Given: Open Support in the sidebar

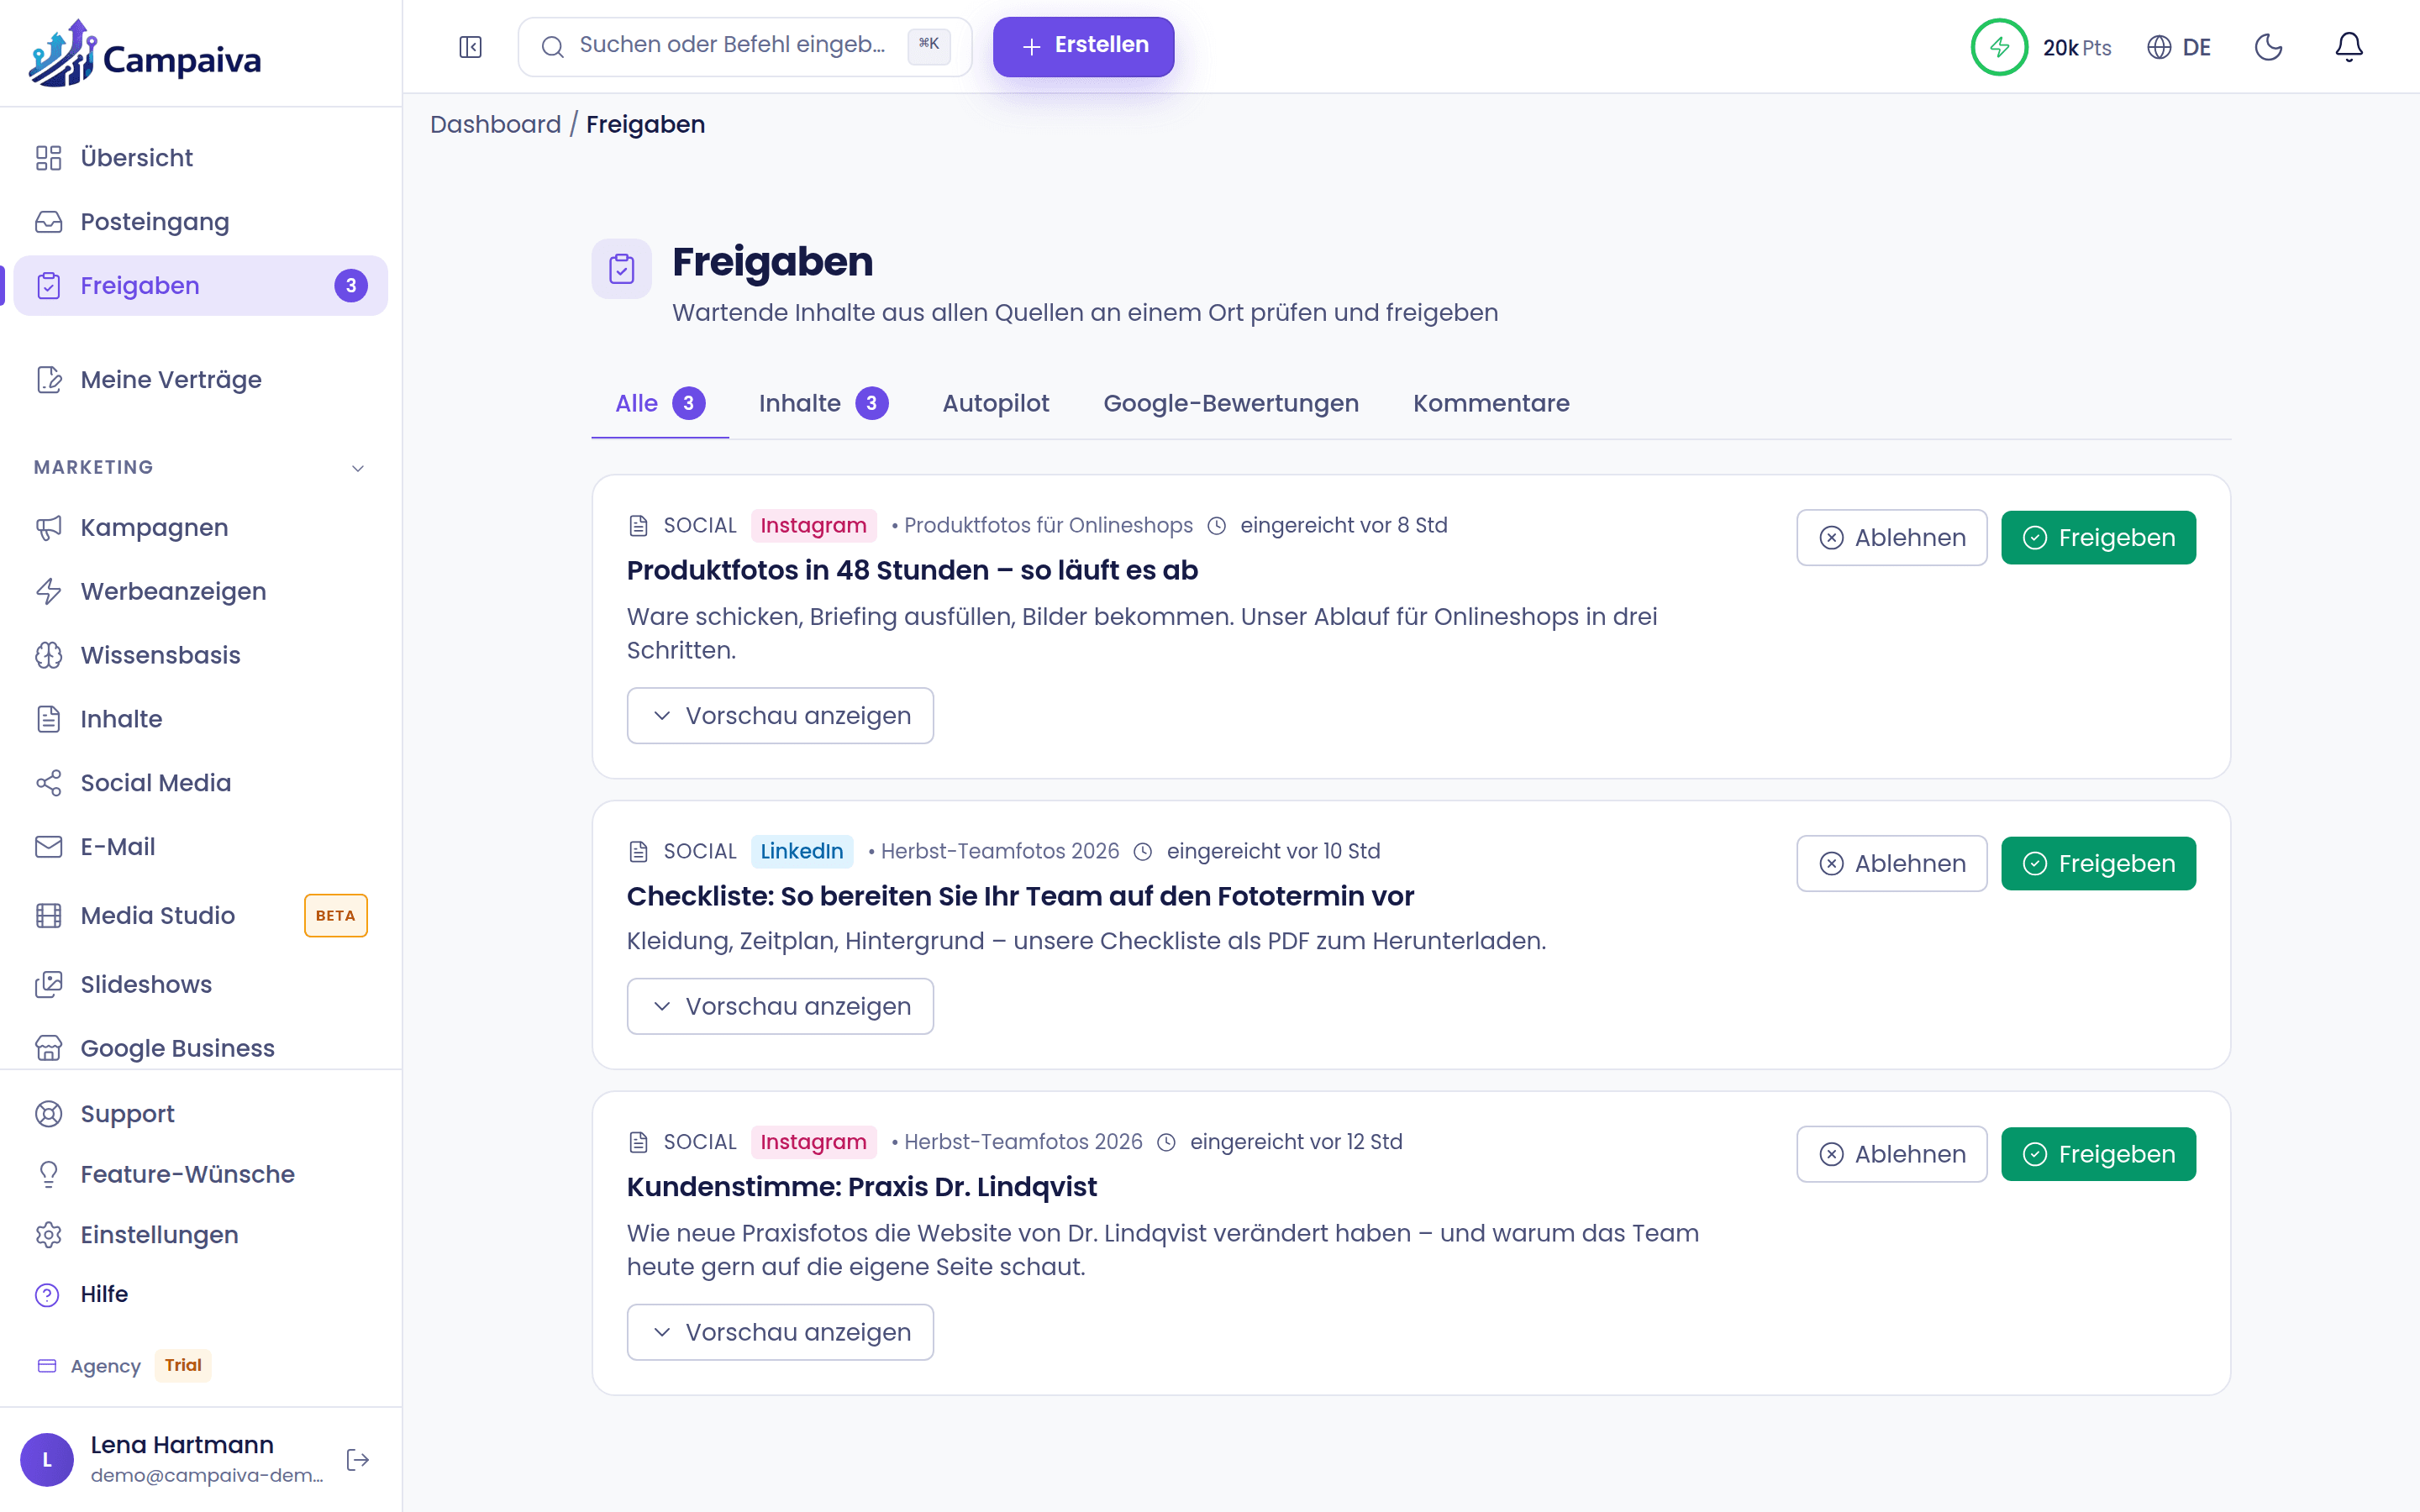Looking at the screenshot, I should click(201, 1113).
